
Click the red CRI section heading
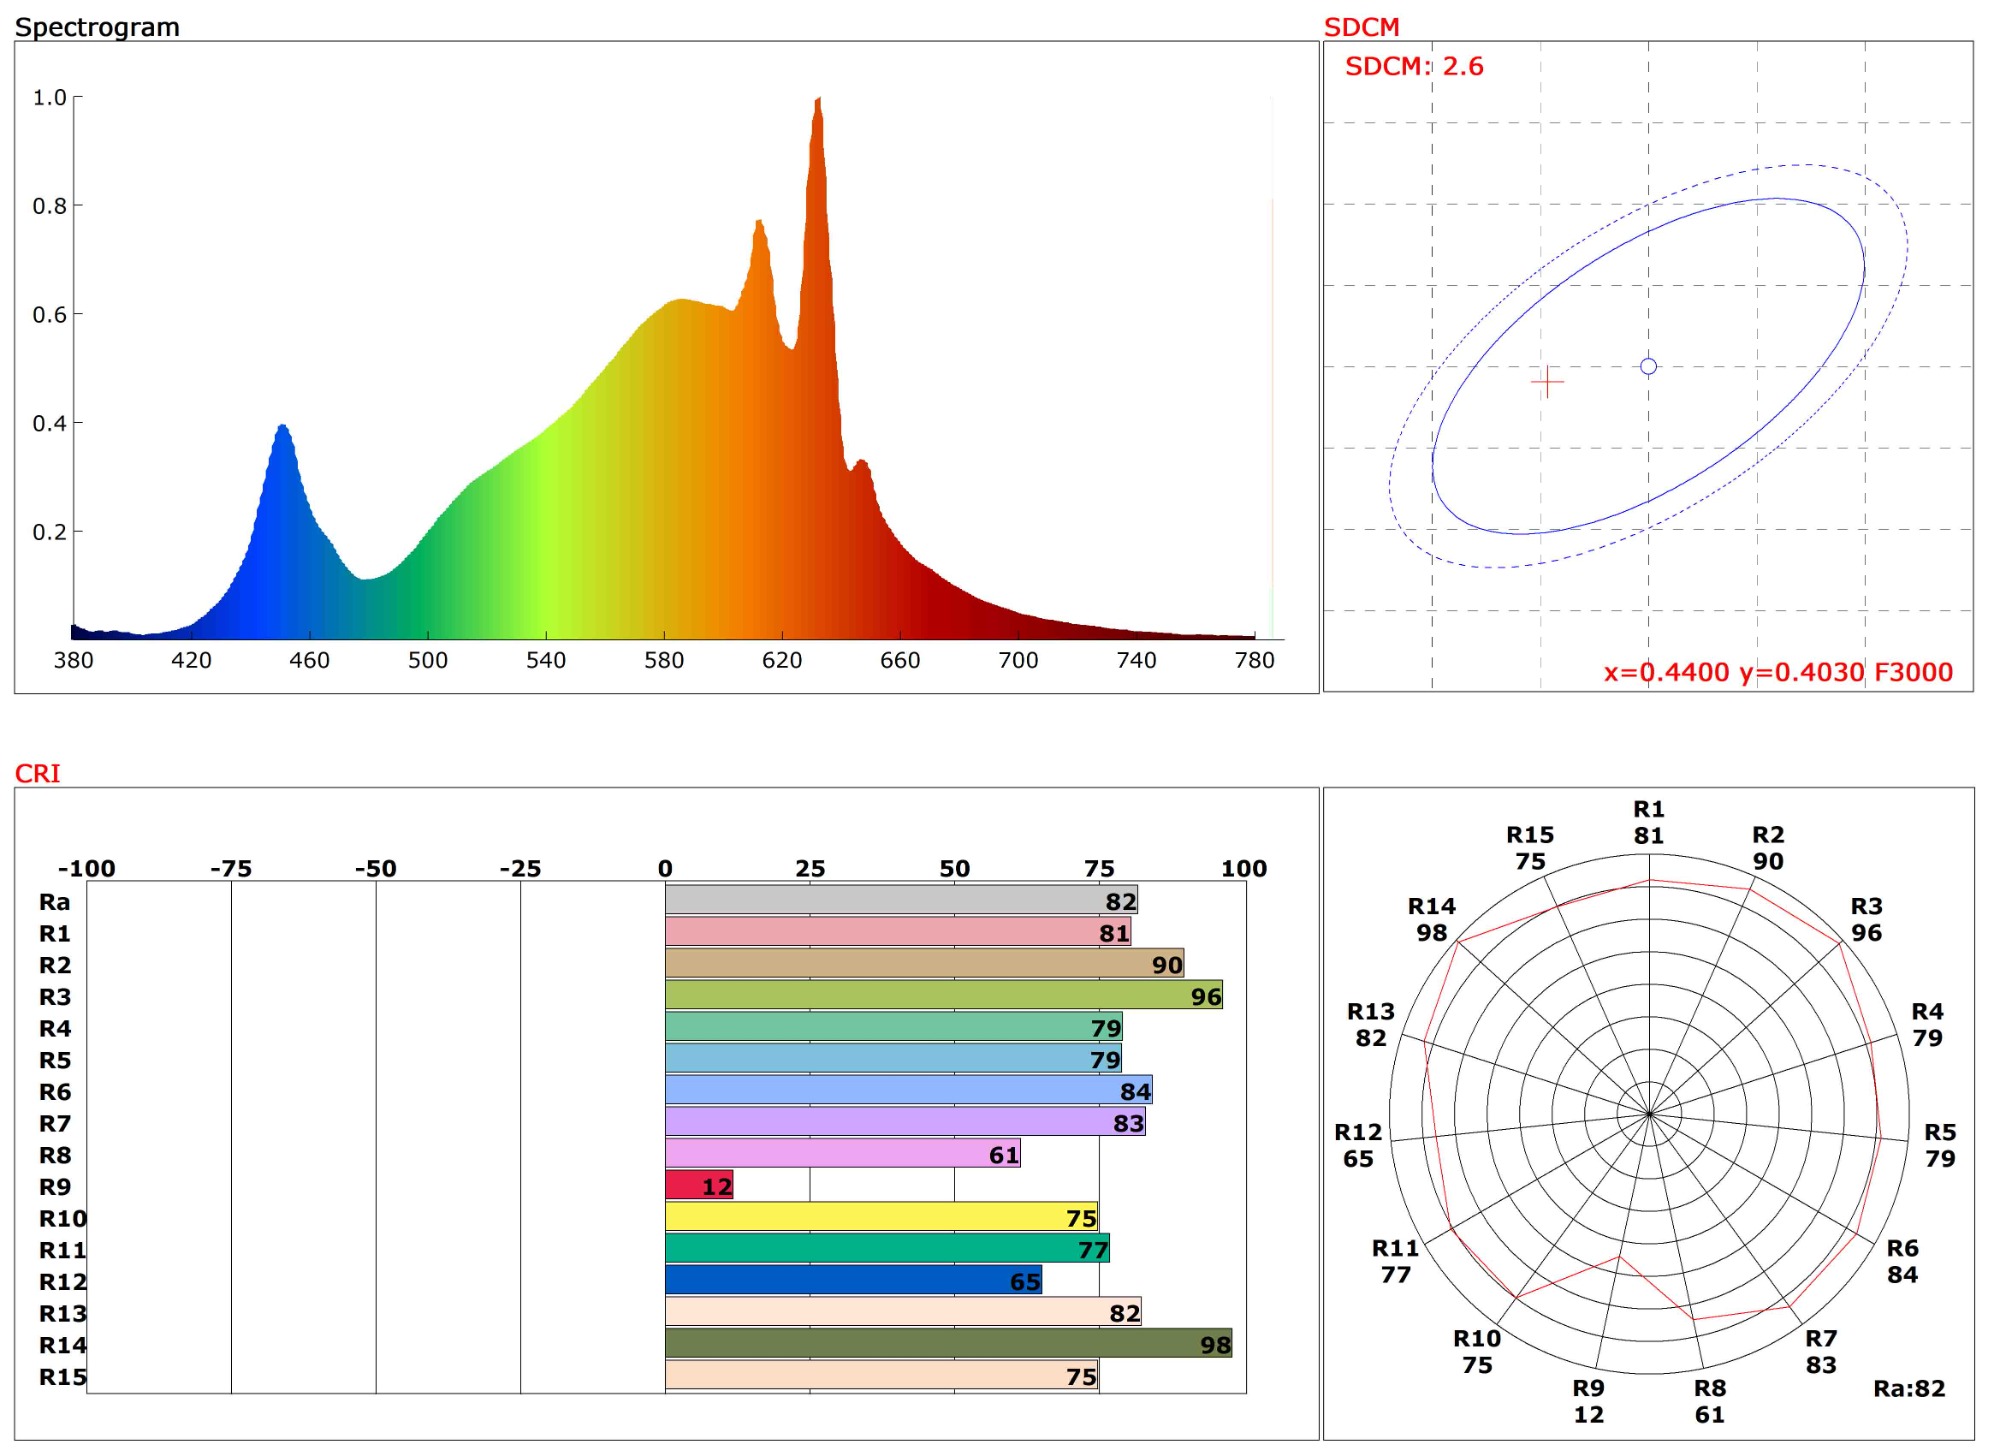click(x=37, y=773)
